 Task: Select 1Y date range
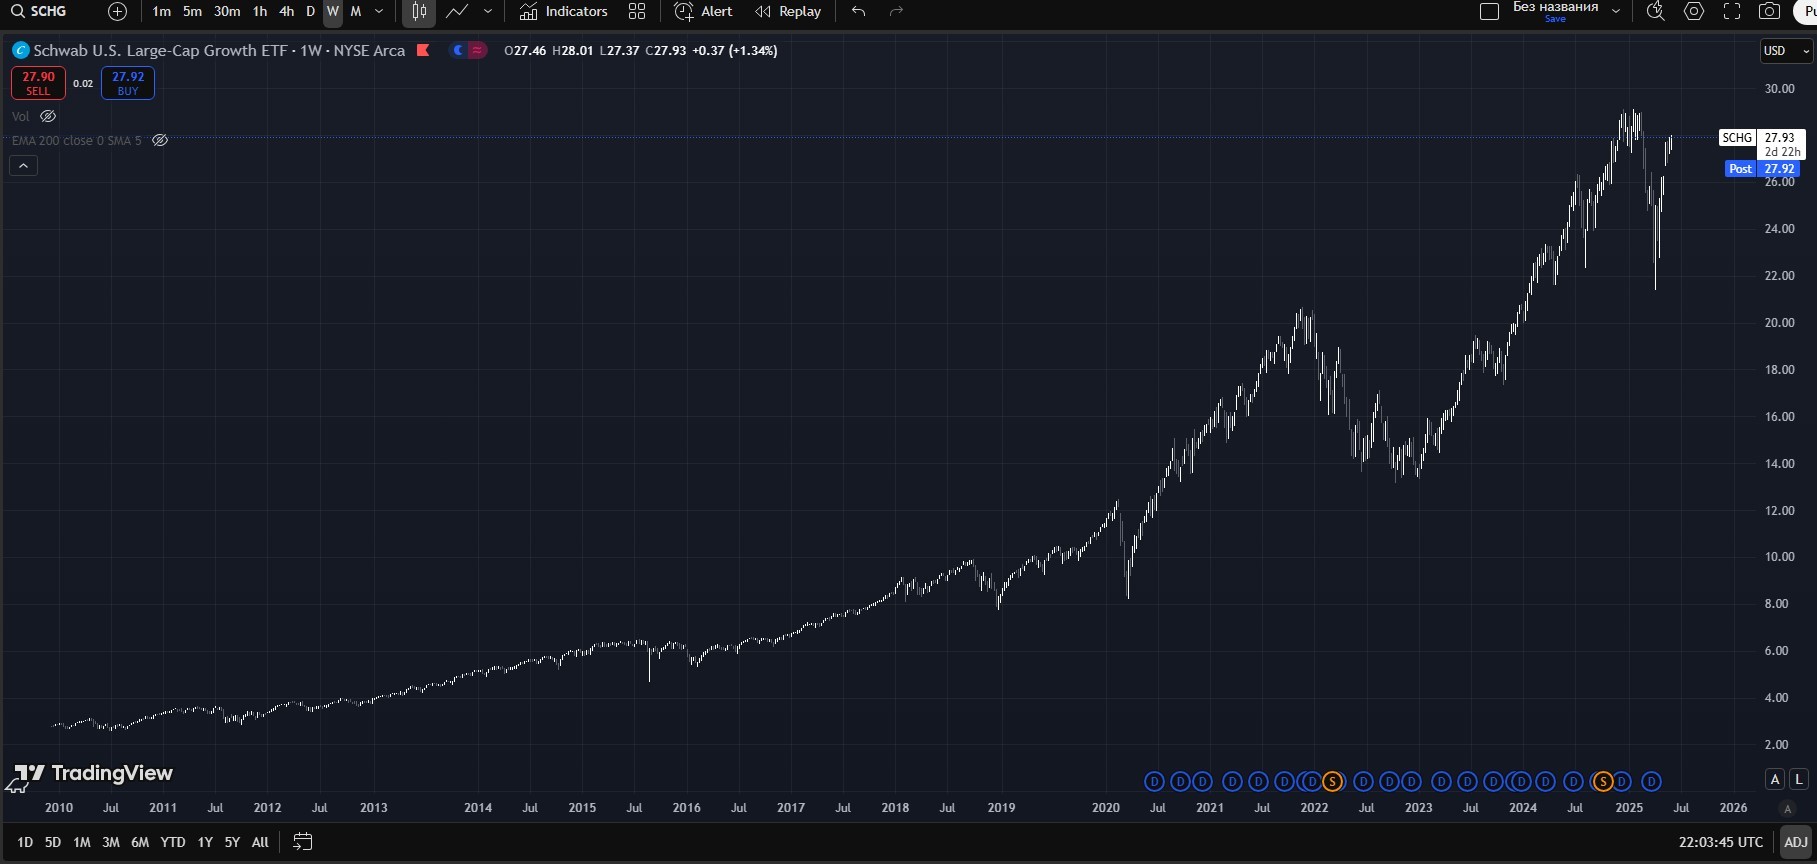(x=205, y=842)
